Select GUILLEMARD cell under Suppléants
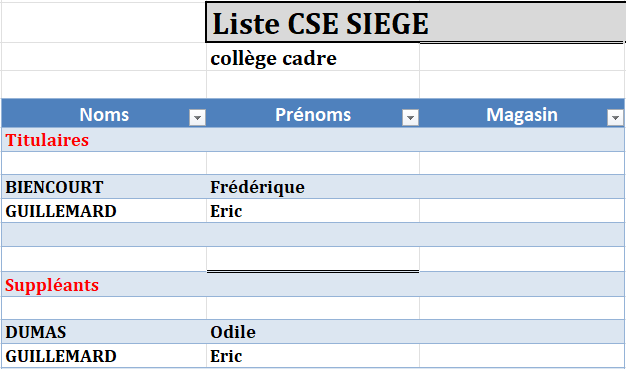 (x=104, y=355)
